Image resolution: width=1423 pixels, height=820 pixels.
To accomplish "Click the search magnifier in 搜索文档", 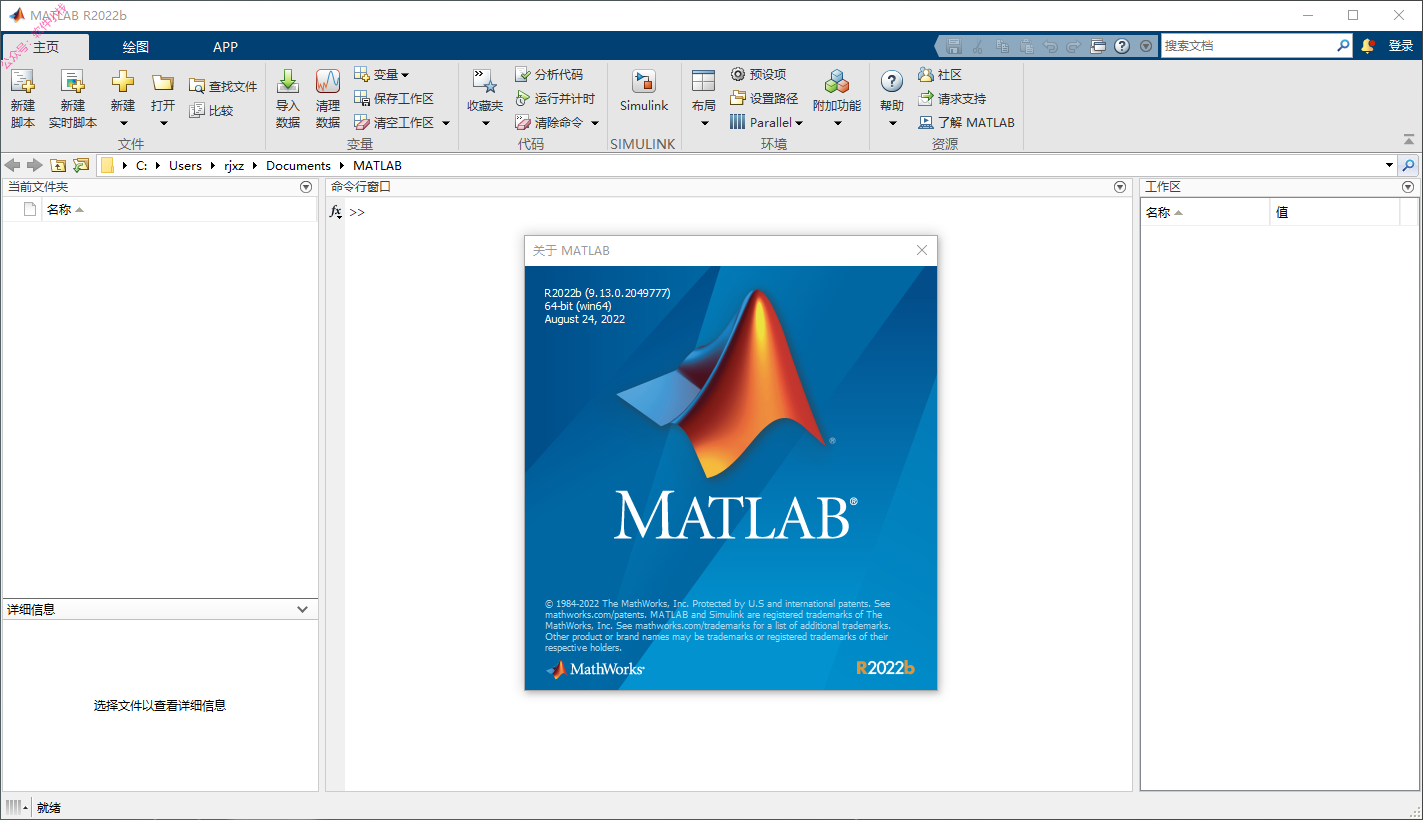I will [1343, 46].
